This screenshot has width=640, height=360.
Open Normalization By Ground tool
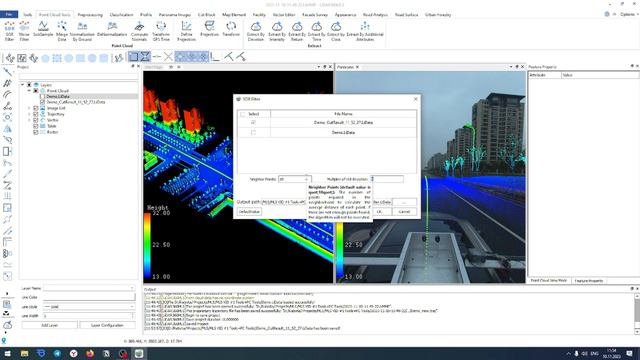click(82, 31)
